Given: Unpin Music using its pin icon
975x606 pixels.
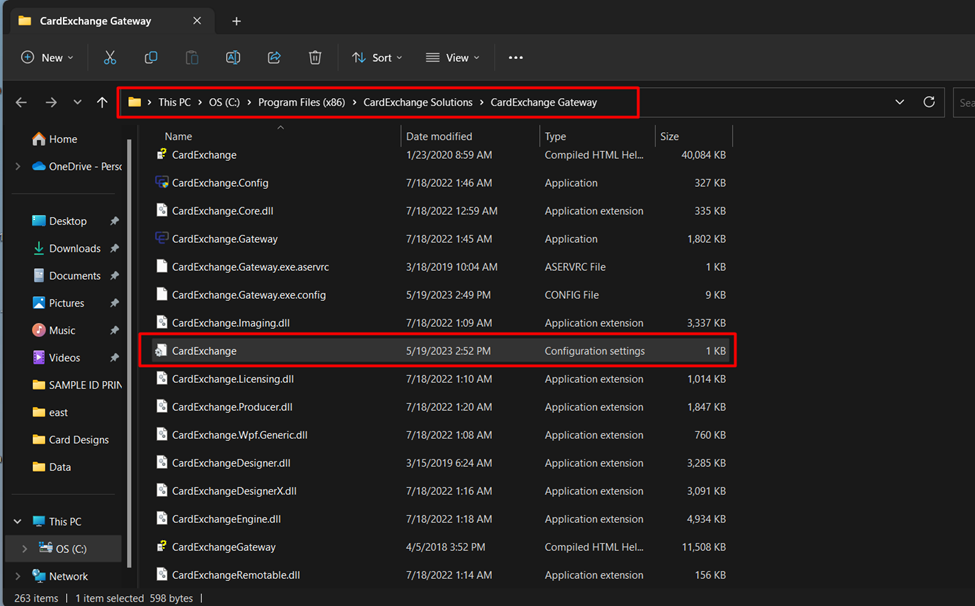Looking at the screenshot, I should pyautogui.click(x=114, y=331).
